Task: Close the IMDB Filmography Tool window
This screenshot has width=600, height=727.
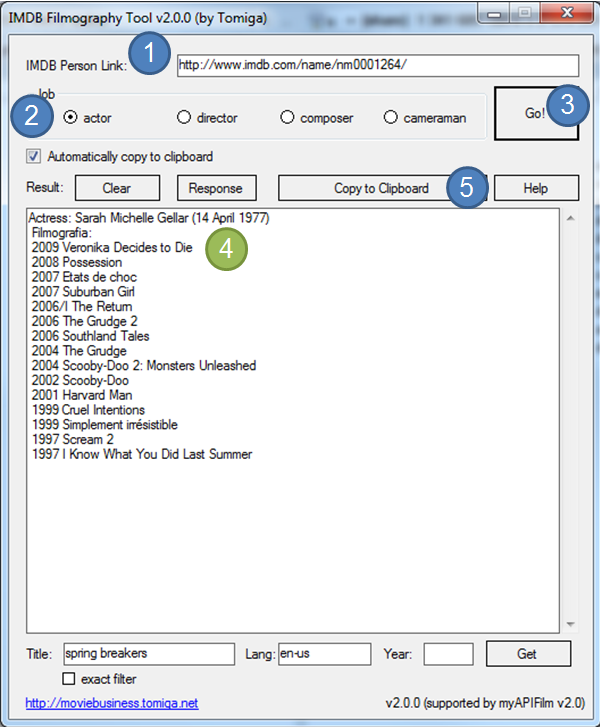Action: click(x=567, y=13)
